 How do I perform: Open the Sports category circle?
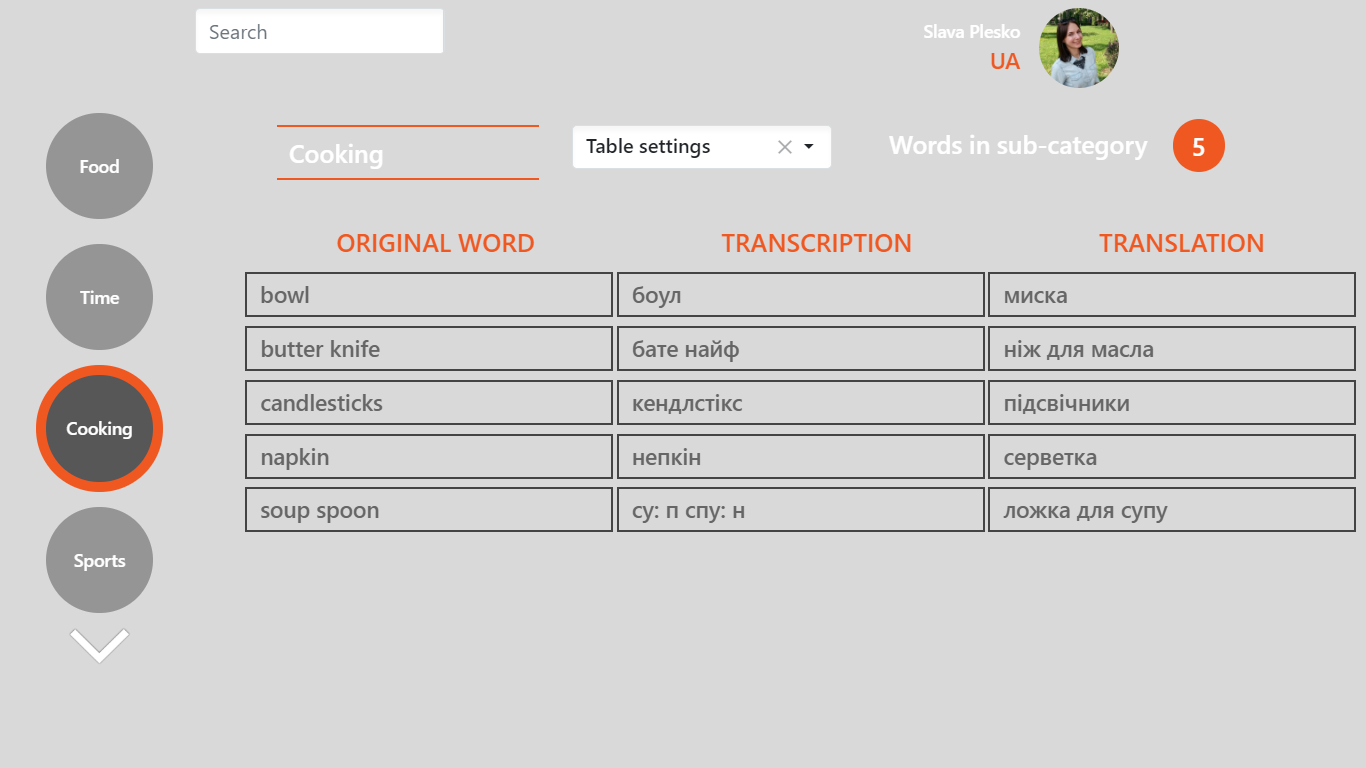pyautogui.click(x=99, y=560)
